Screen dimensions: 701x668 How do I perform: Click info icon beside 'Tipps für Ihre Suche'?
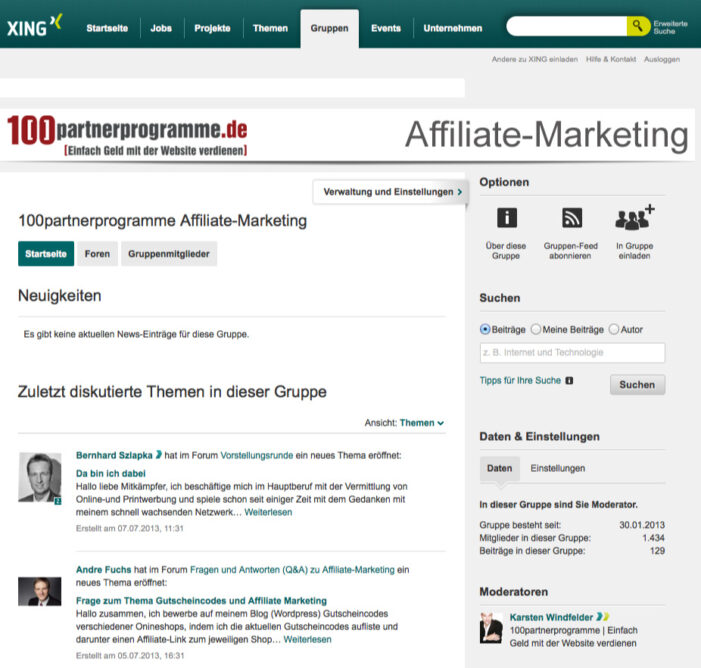pos(569,381)
